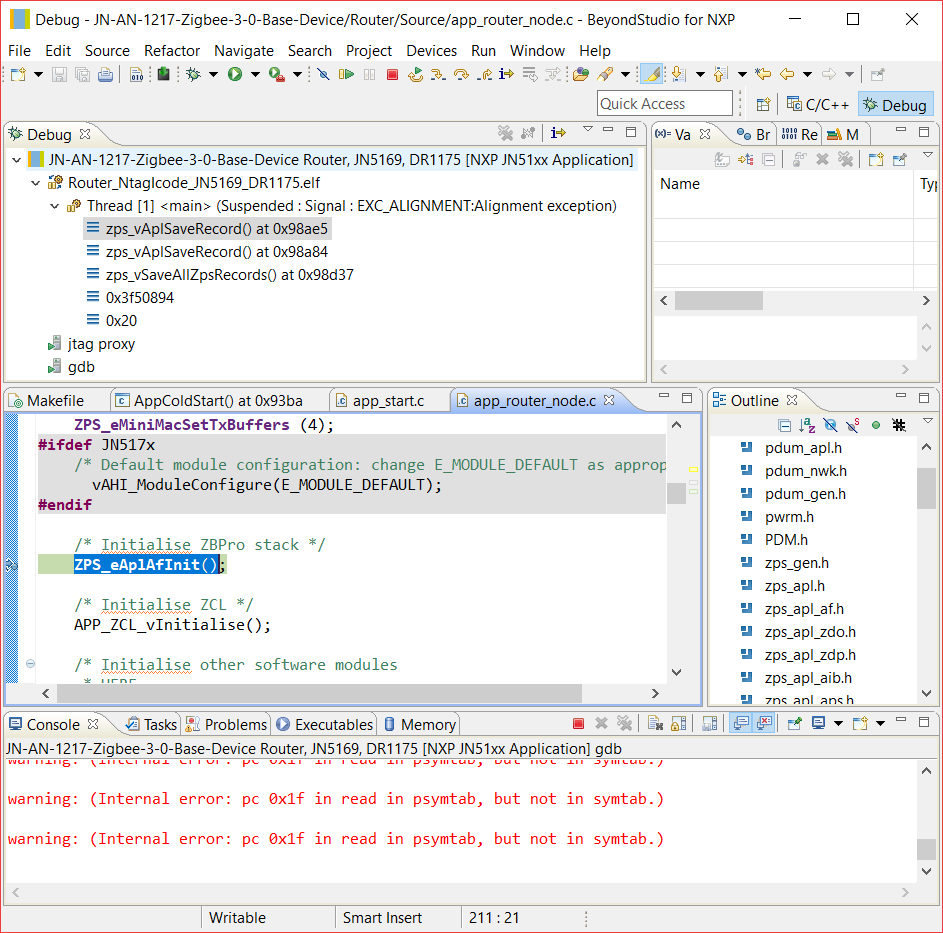Click the Pin Console icon
943x933 pixels.
794,724
